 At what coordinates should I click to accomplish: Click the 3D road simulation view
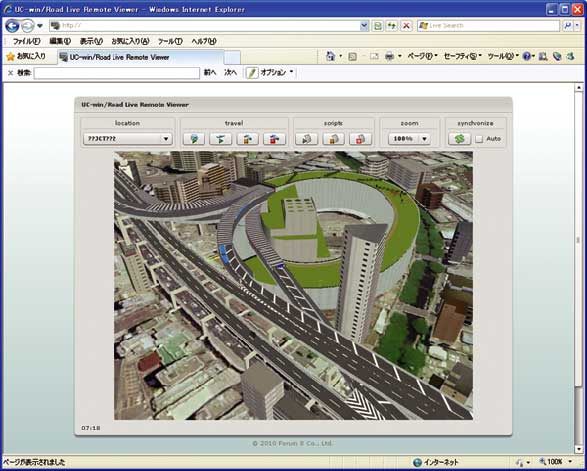pos(293,285)
